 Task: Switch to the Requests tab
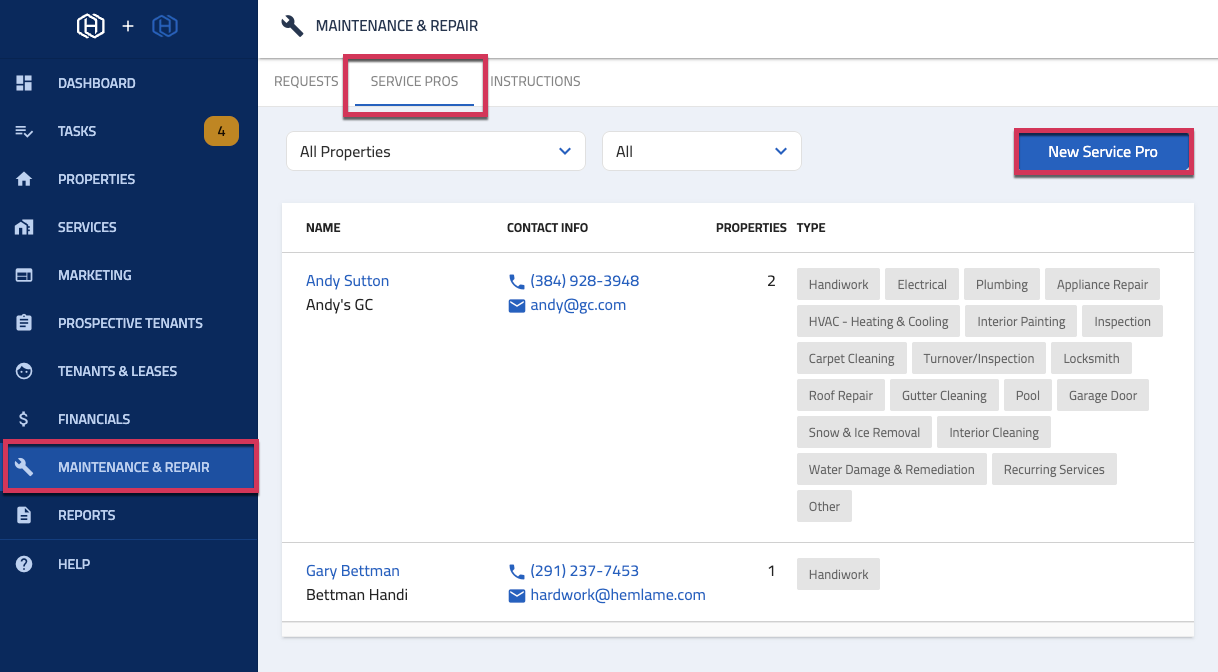pyautogui.click(x=305, y=81)
